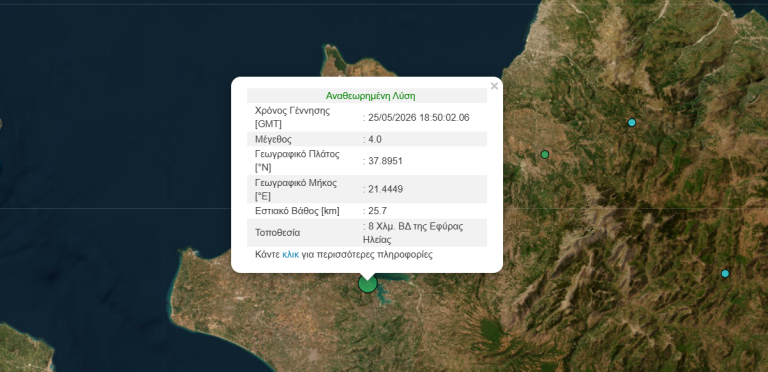Select the origin time '25/05/2026 18:50:02.06'
The width and height of the screenshot is (768, 372).
(x=419, y=118)
